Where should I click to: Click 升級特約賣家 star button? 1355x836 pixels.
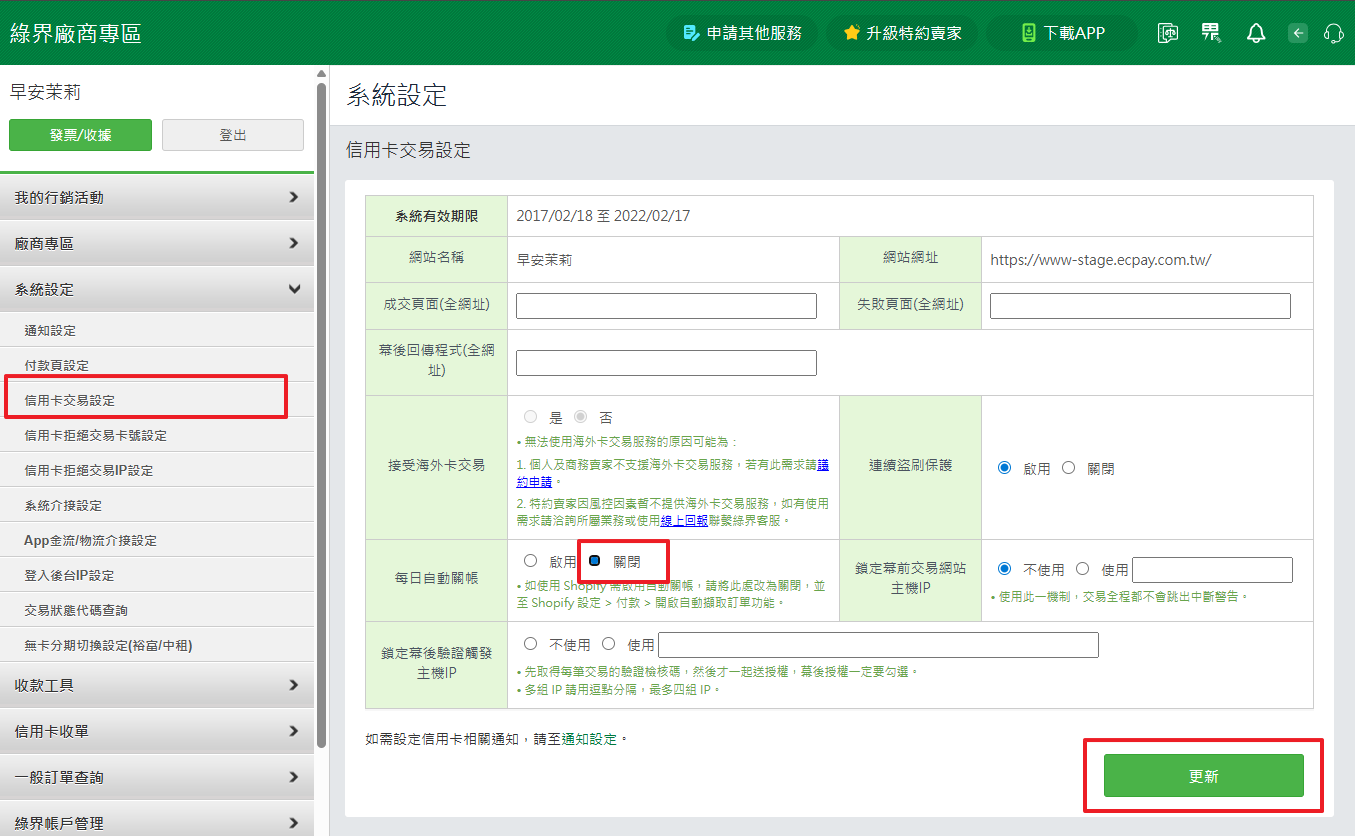click(x=902, y=33)
